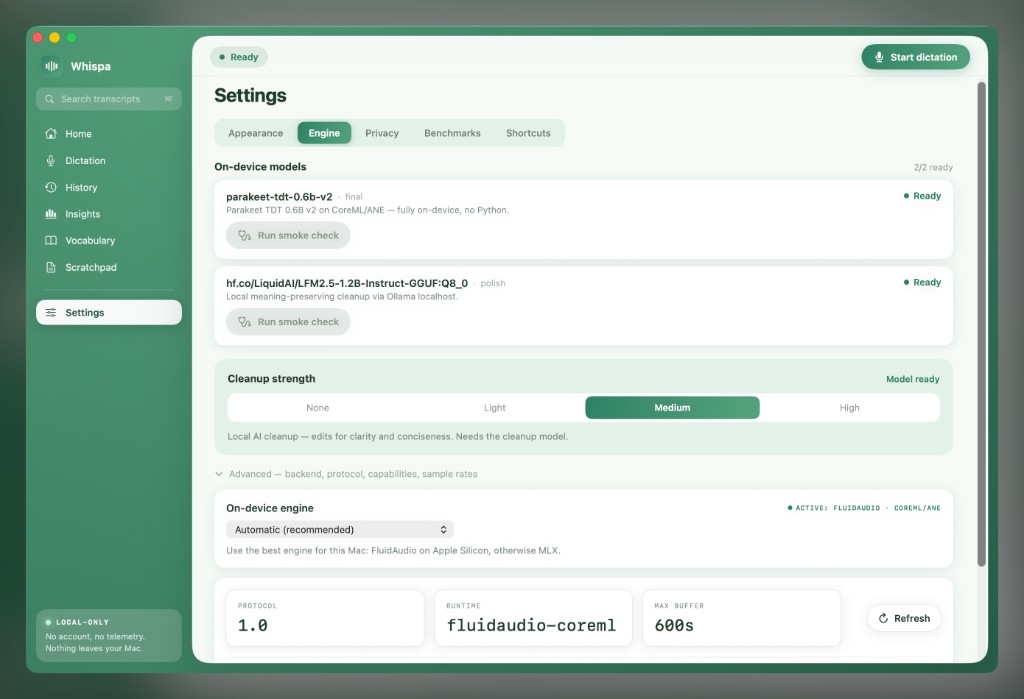
Task: Click the Refresh button
Action: click(904, 618)
